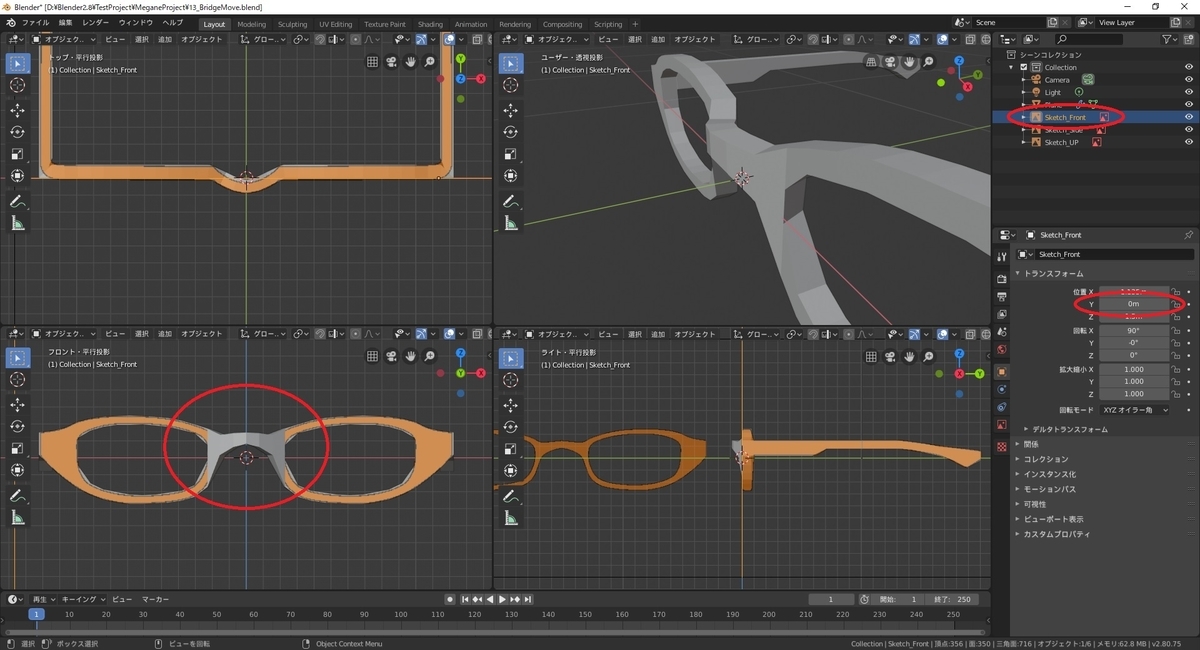
Task: Select the Transform tool in user perspective viewport
Action: 510,176
